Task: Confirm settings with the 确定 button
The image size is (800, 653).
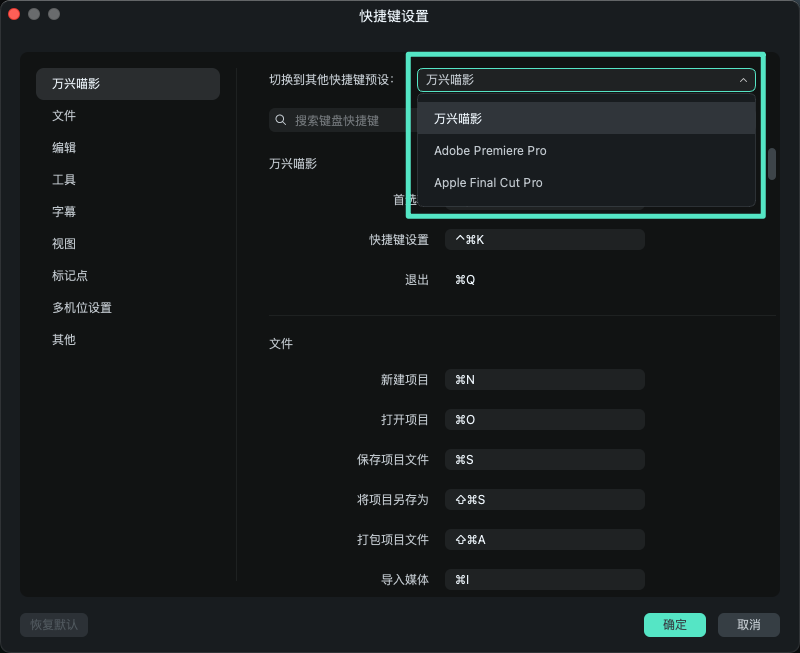Action: tap(674, 624)
